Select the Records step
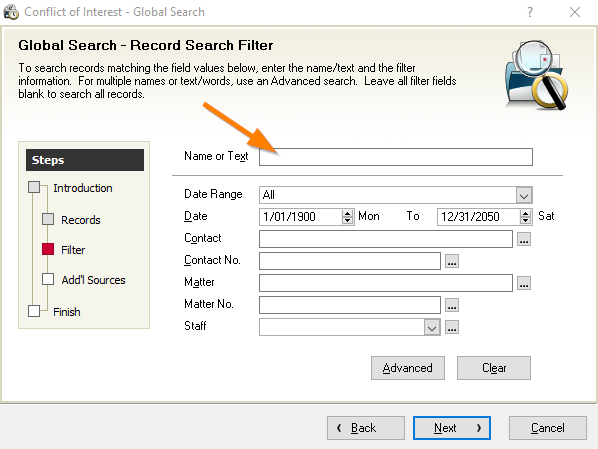598x449 pixels. (80, 220)
